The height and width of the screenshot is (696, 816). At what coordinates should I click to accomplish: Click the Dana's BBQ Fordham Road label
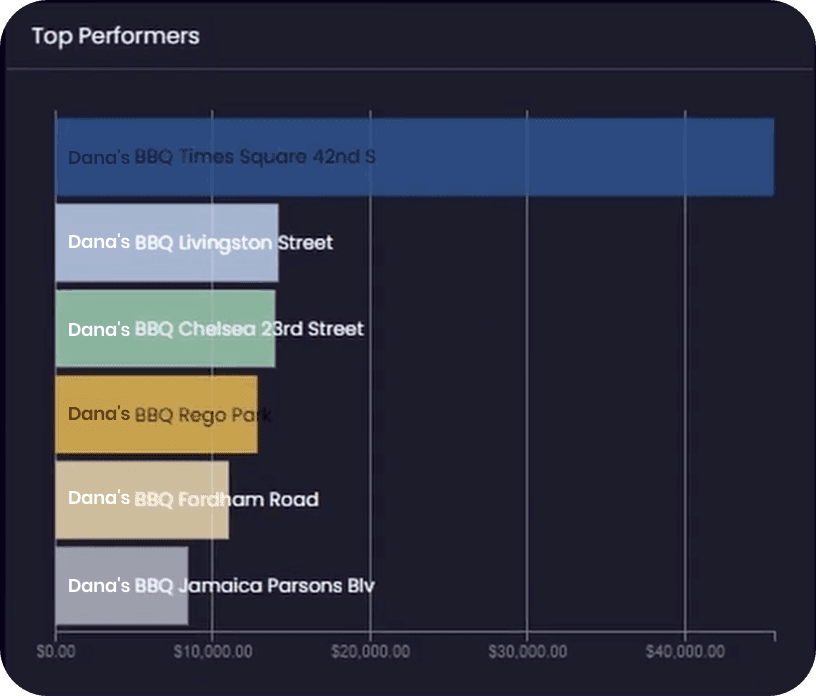coord(193,499)
